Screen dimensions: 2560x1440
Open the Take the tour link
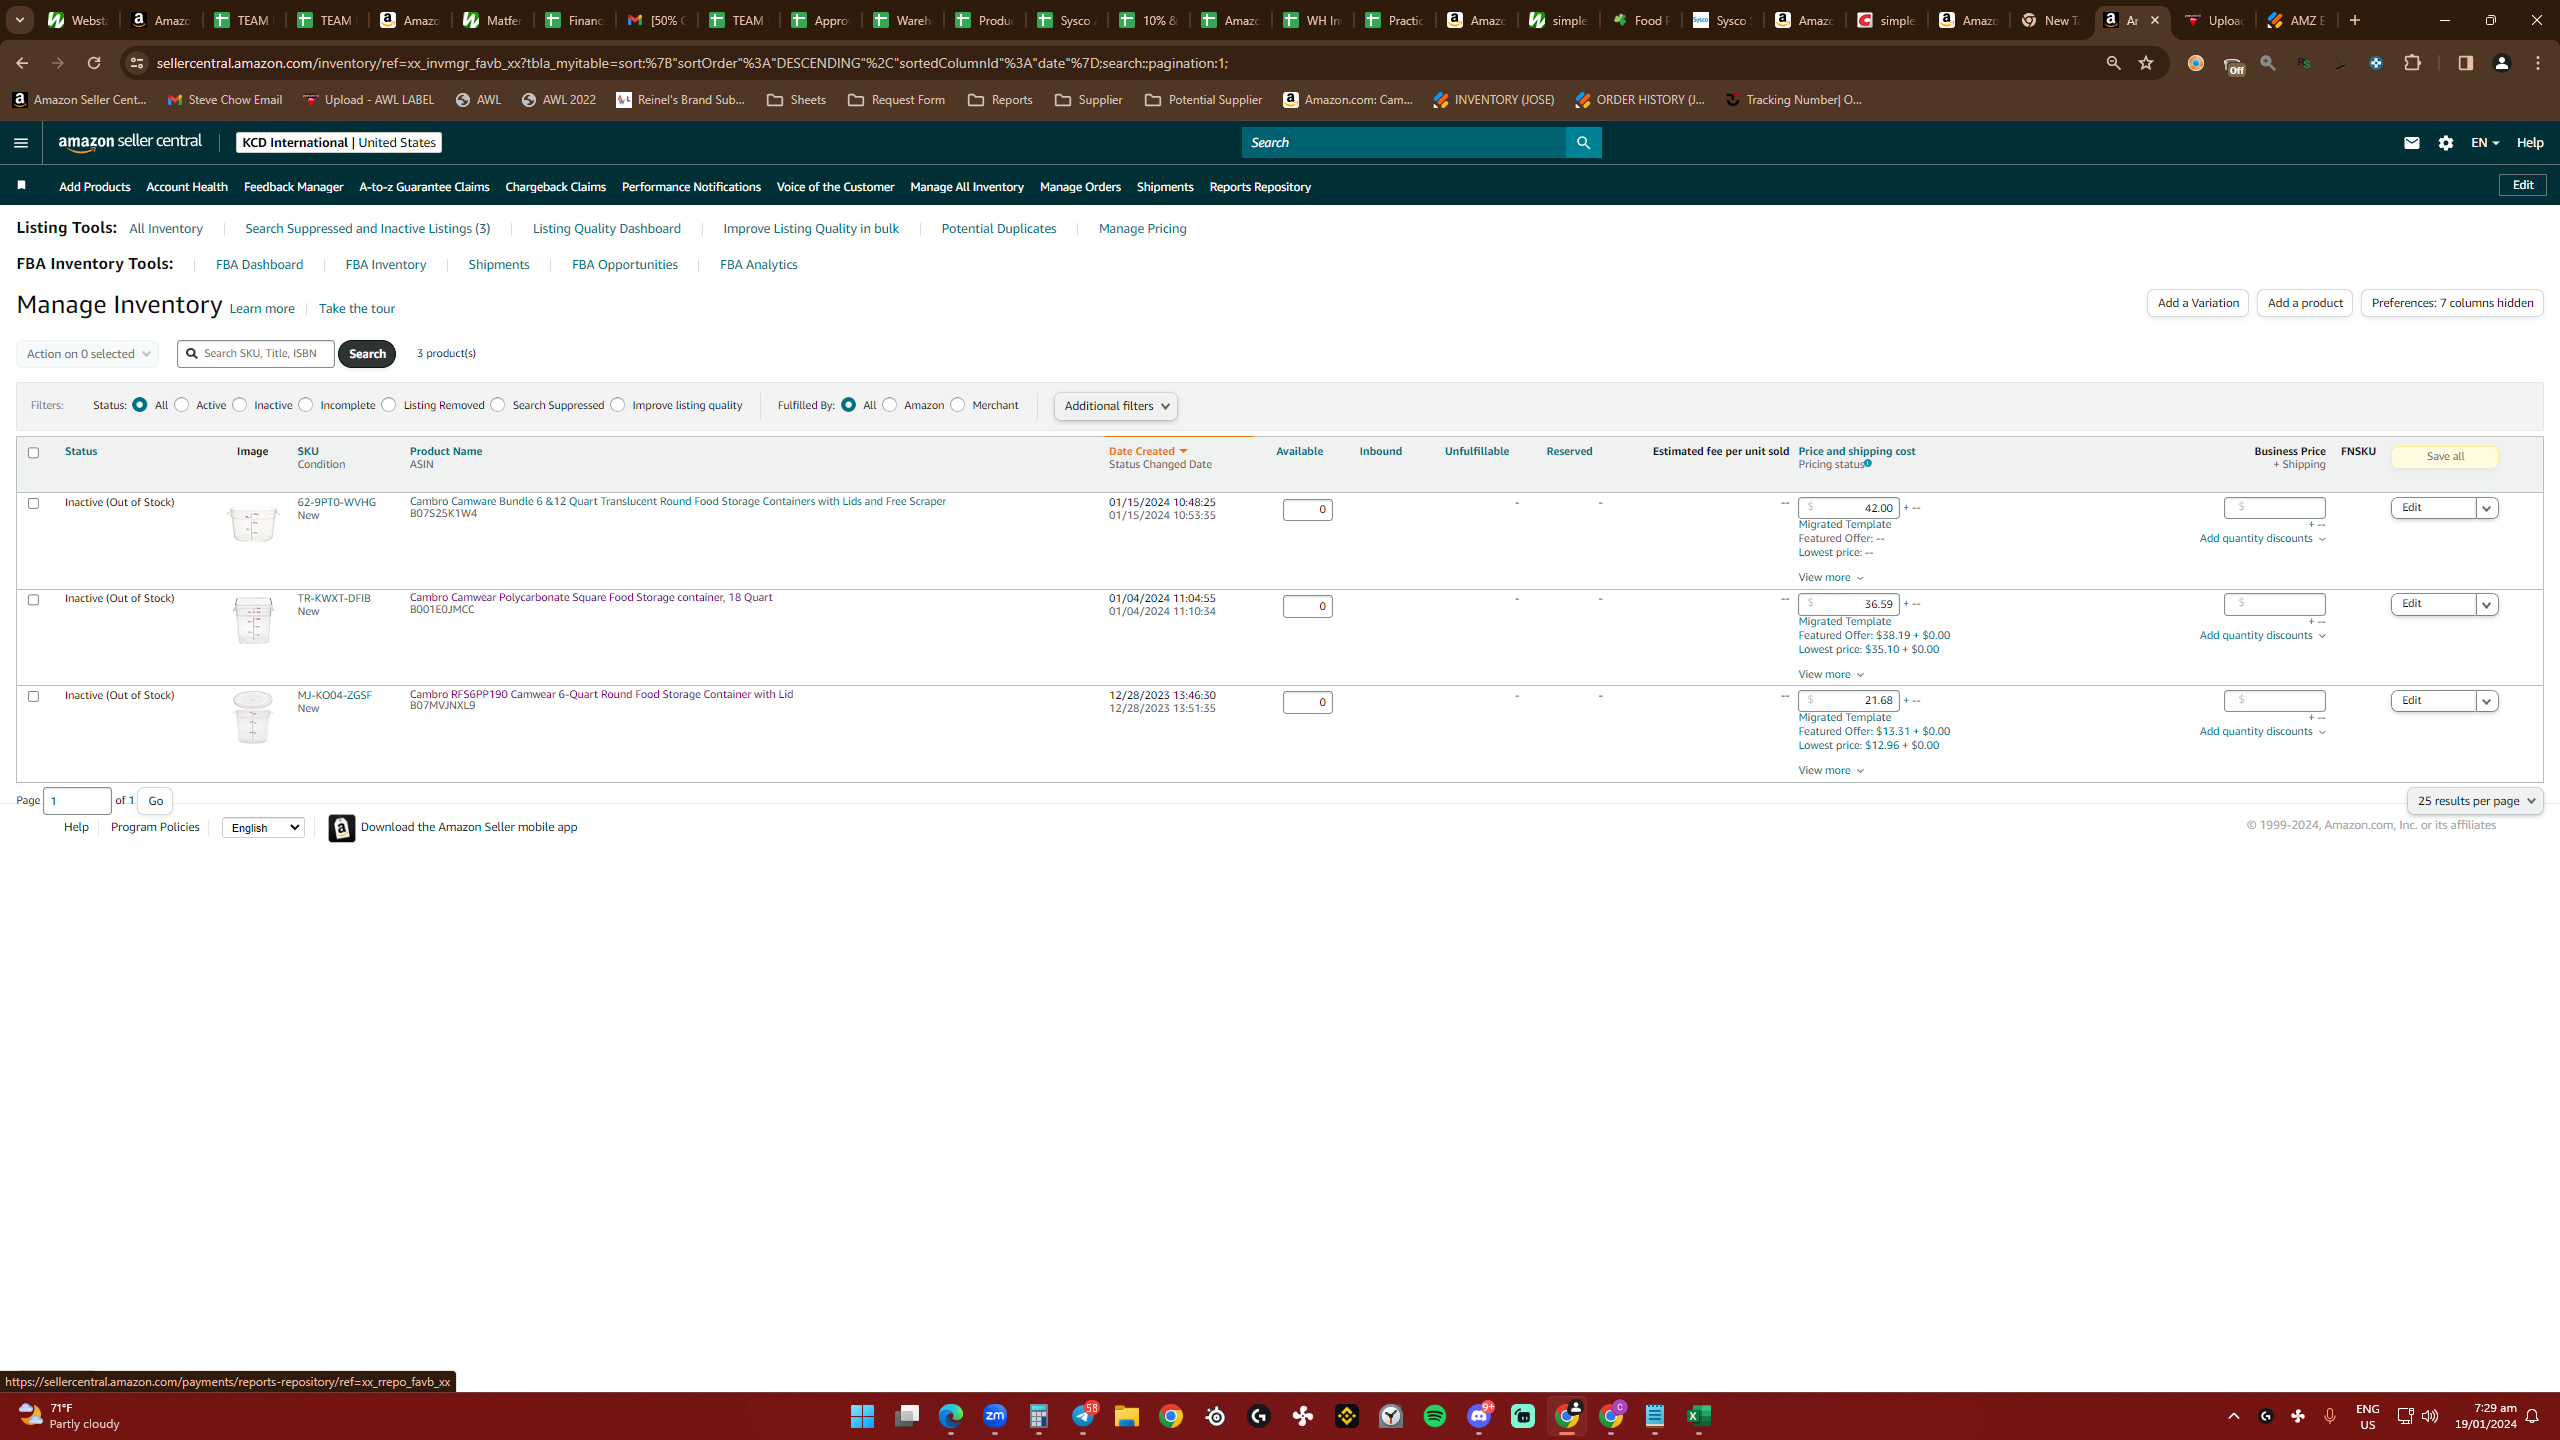tap(357, 309)
